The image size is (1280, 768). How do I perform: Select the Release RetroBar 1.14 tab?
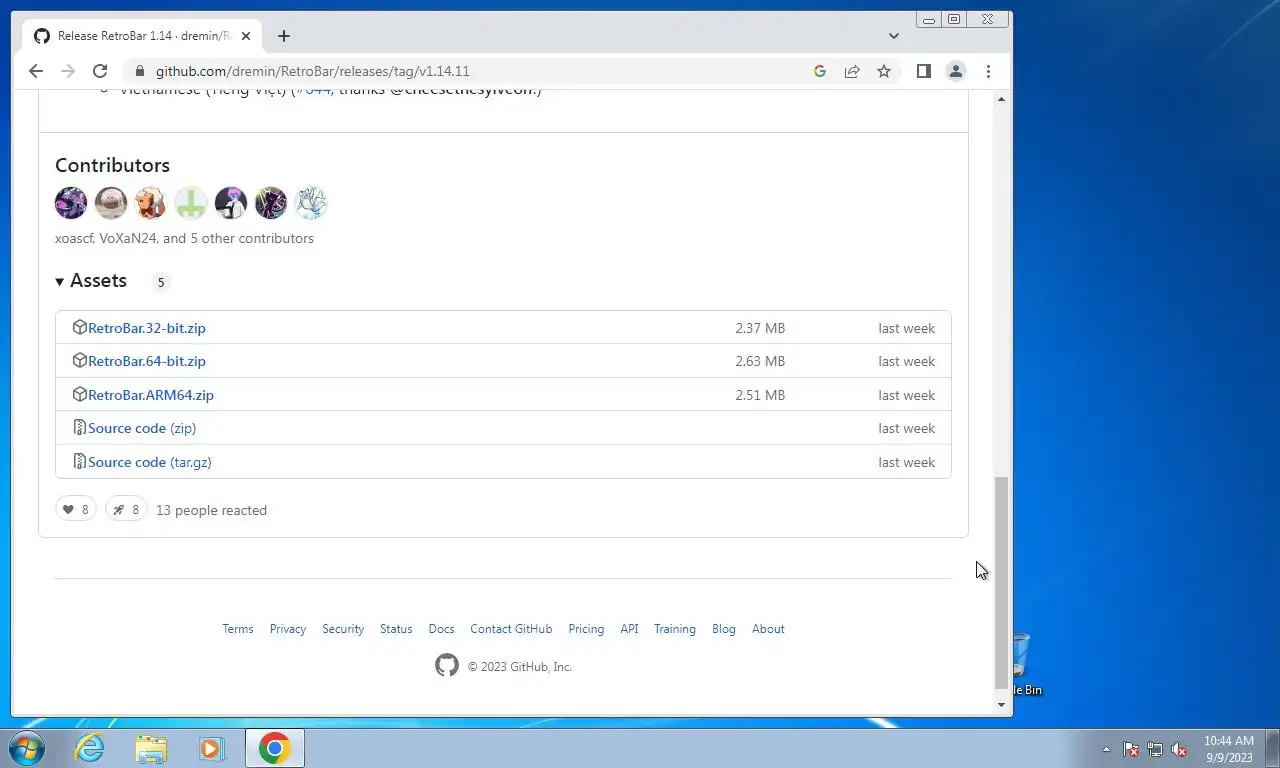coord(144,36)
